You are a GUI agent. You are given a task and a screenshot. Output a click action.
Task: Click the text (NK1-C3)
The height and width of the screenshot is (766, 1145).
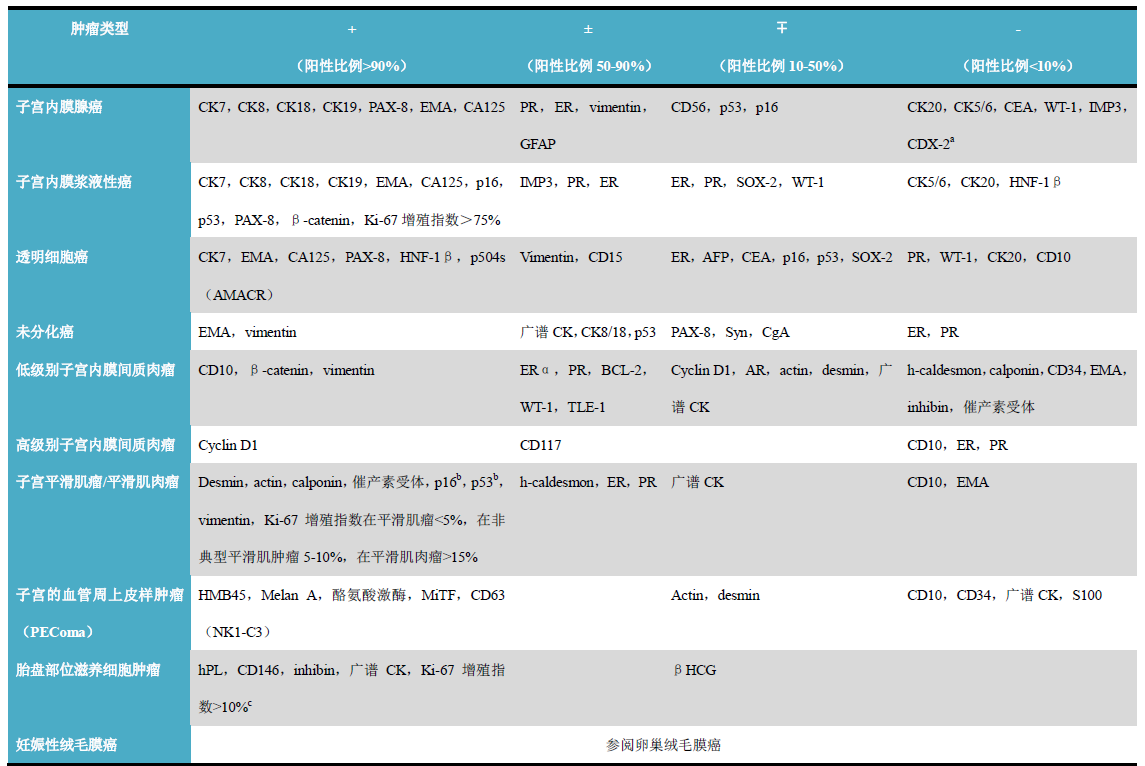(x=237, y=632)
